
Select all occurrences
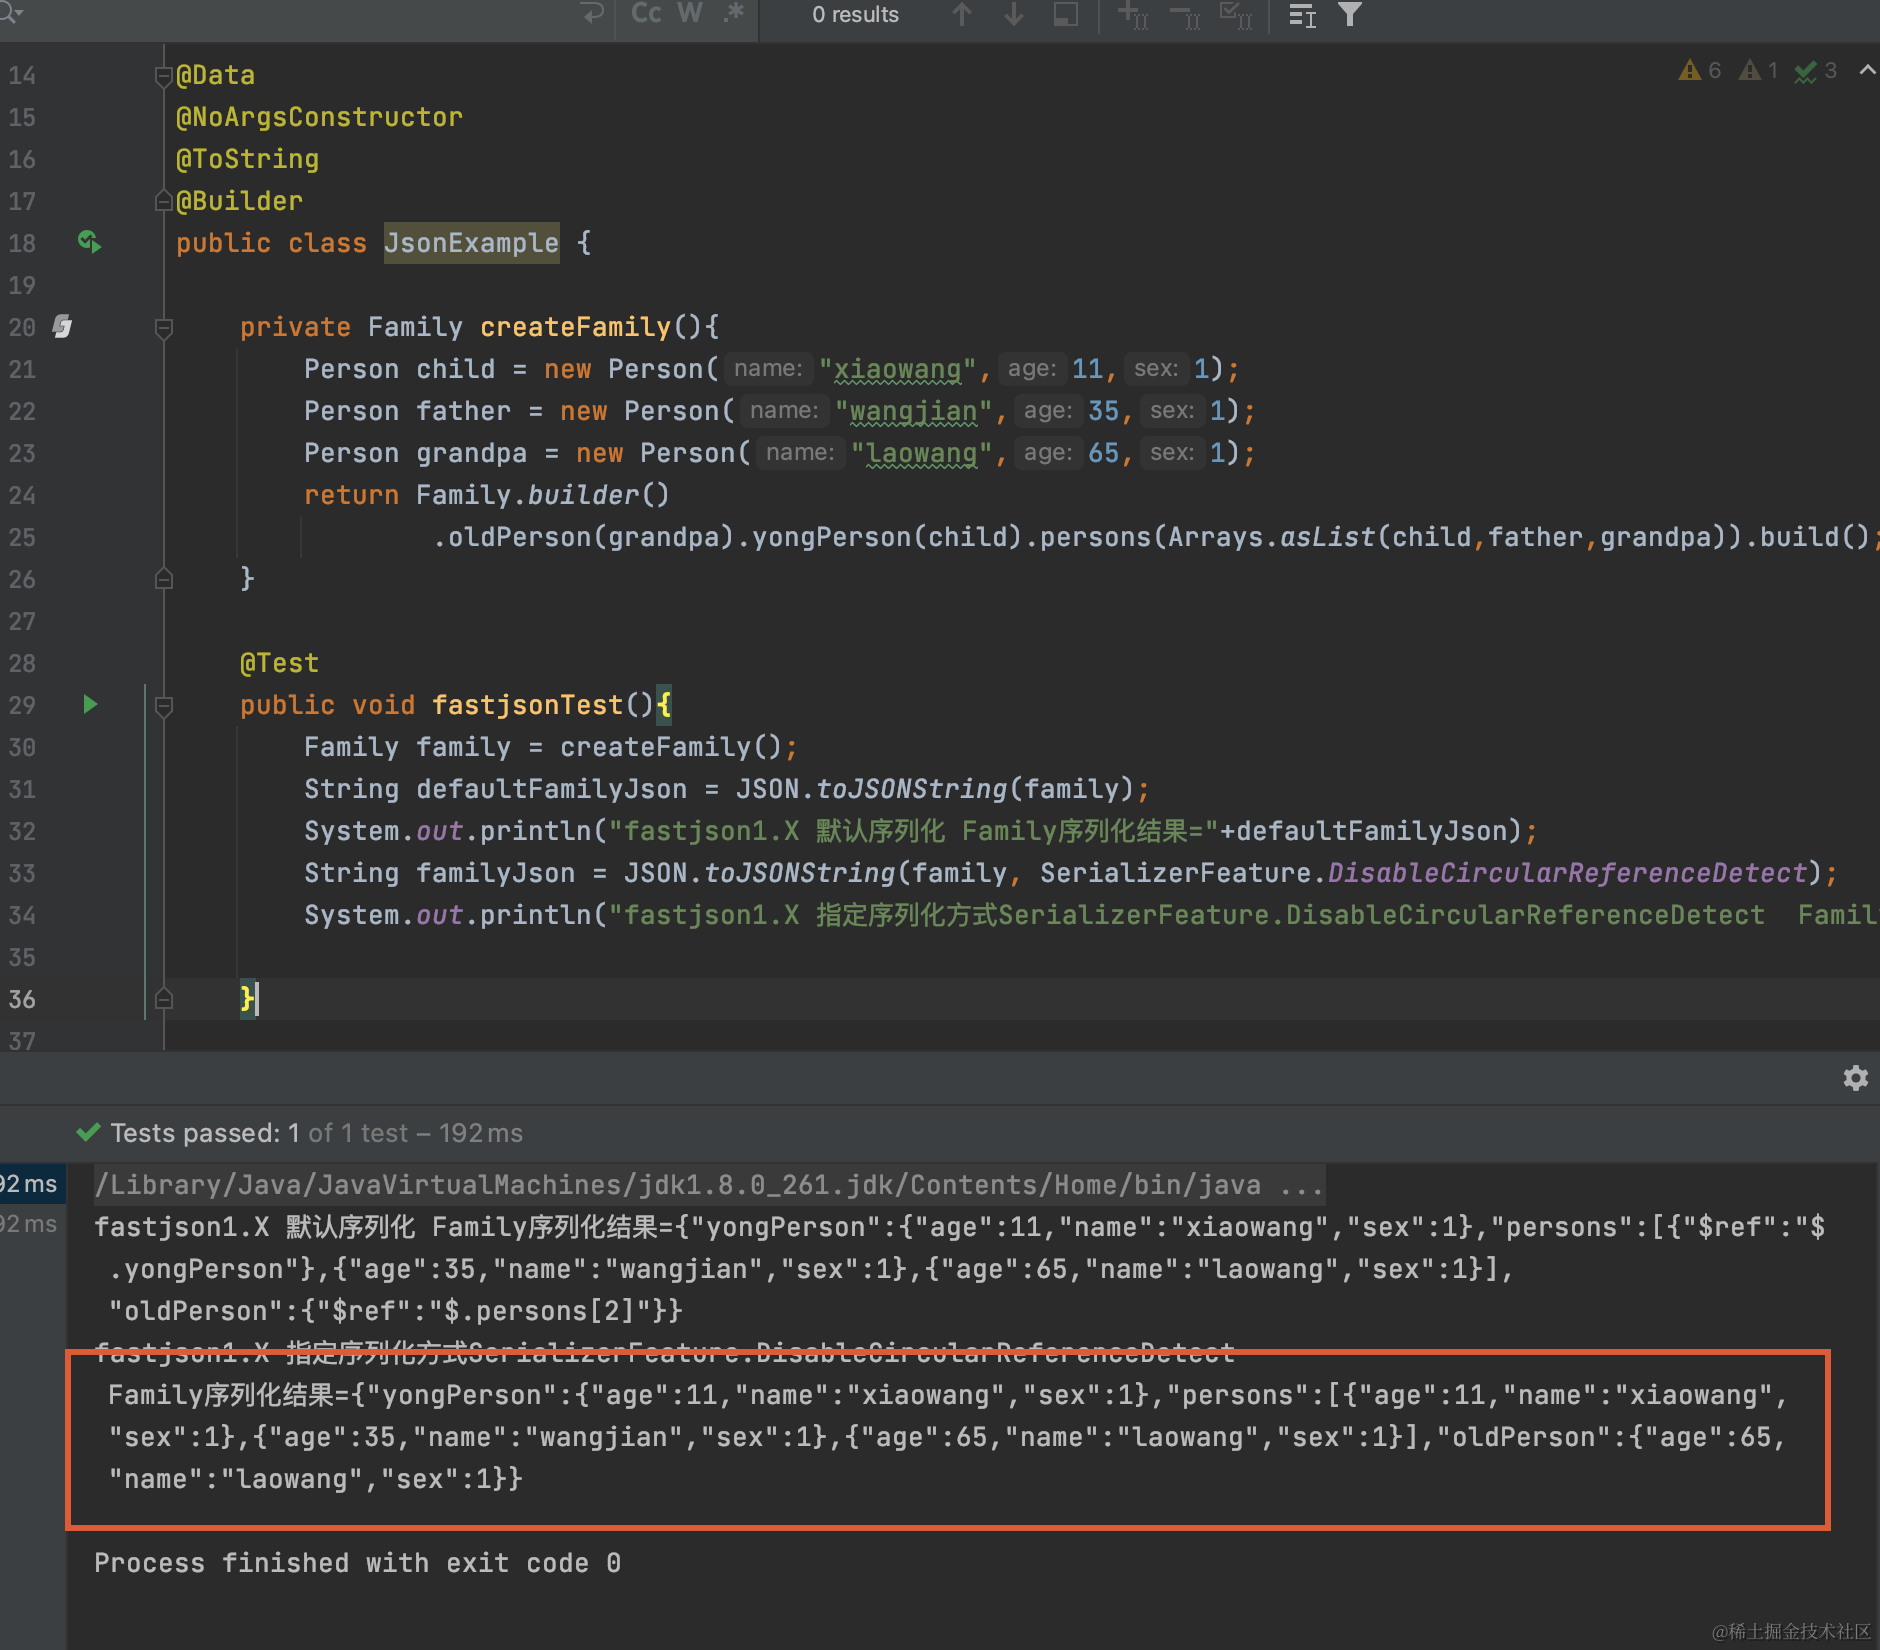(x=1236, y=14)
